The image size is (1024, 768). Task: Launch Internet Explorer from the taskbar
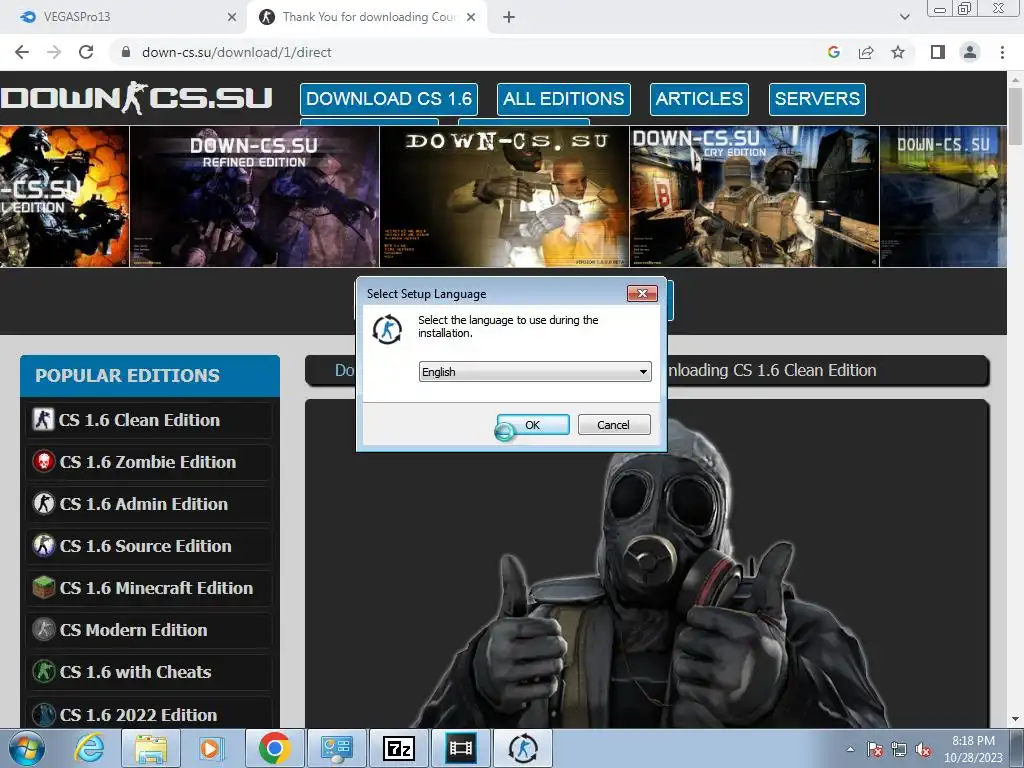click(x=89, y=748)
